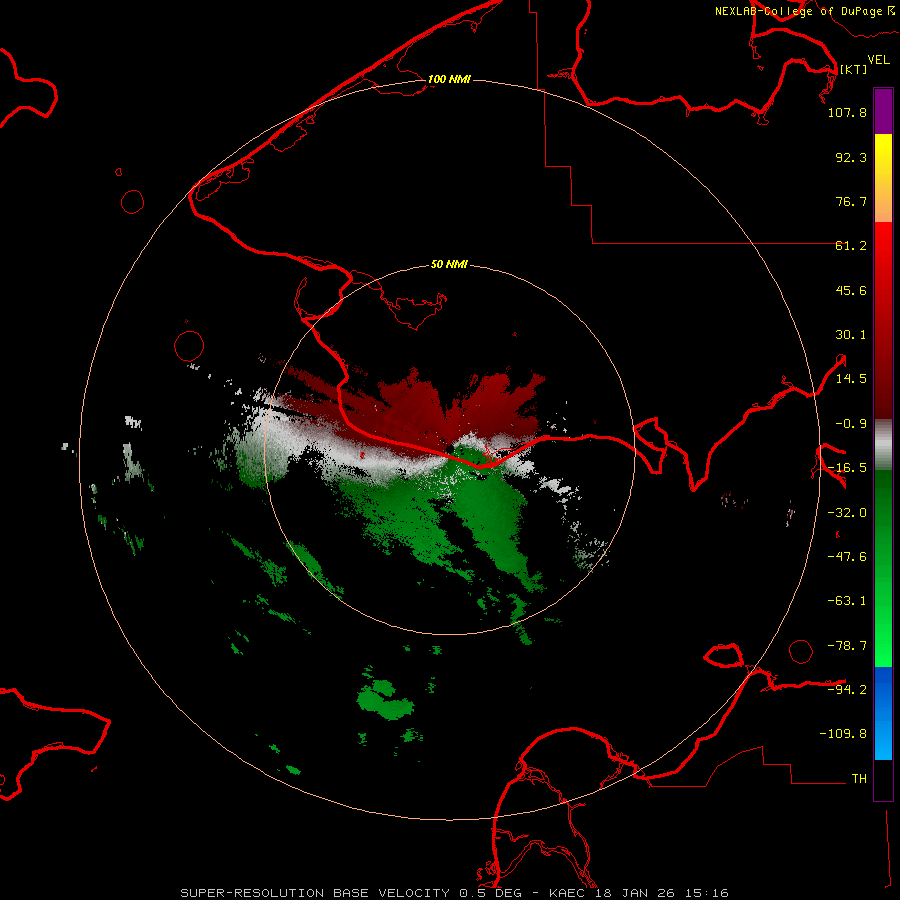Click the 45.6 legend value

[x=851, y=290]
